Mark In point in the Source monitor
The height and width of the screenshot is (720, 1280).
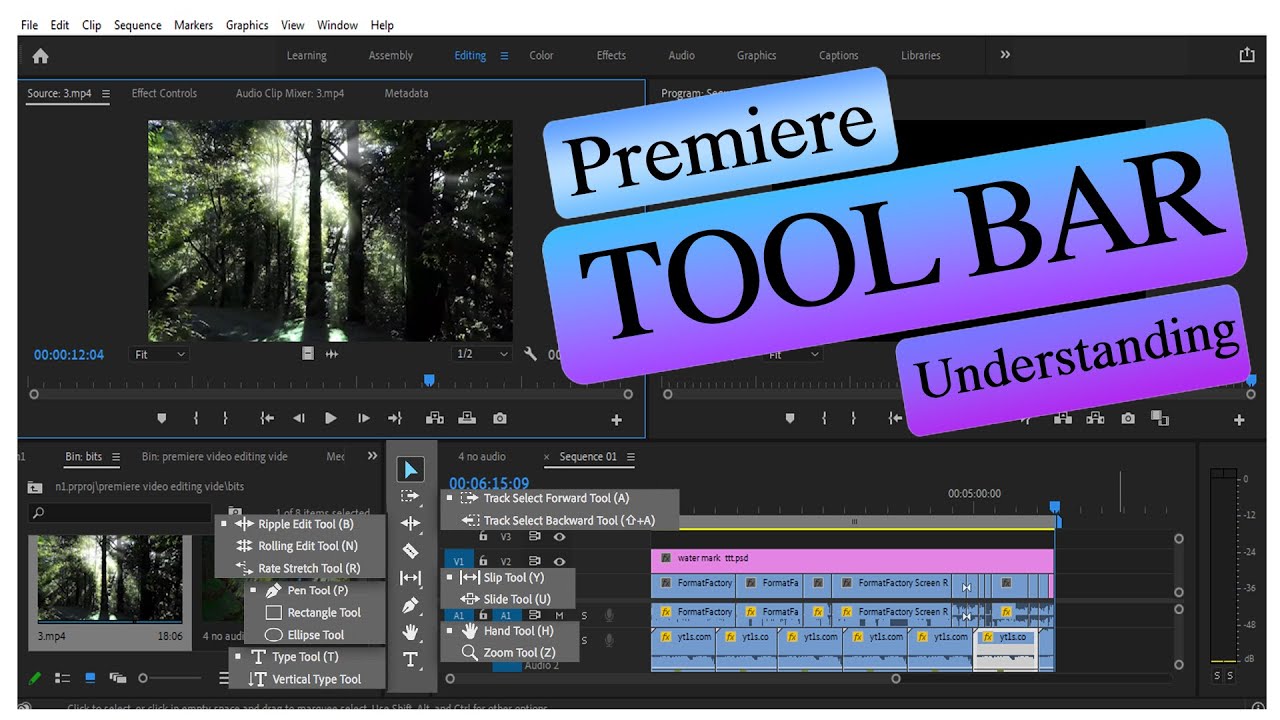click(196, 419)
